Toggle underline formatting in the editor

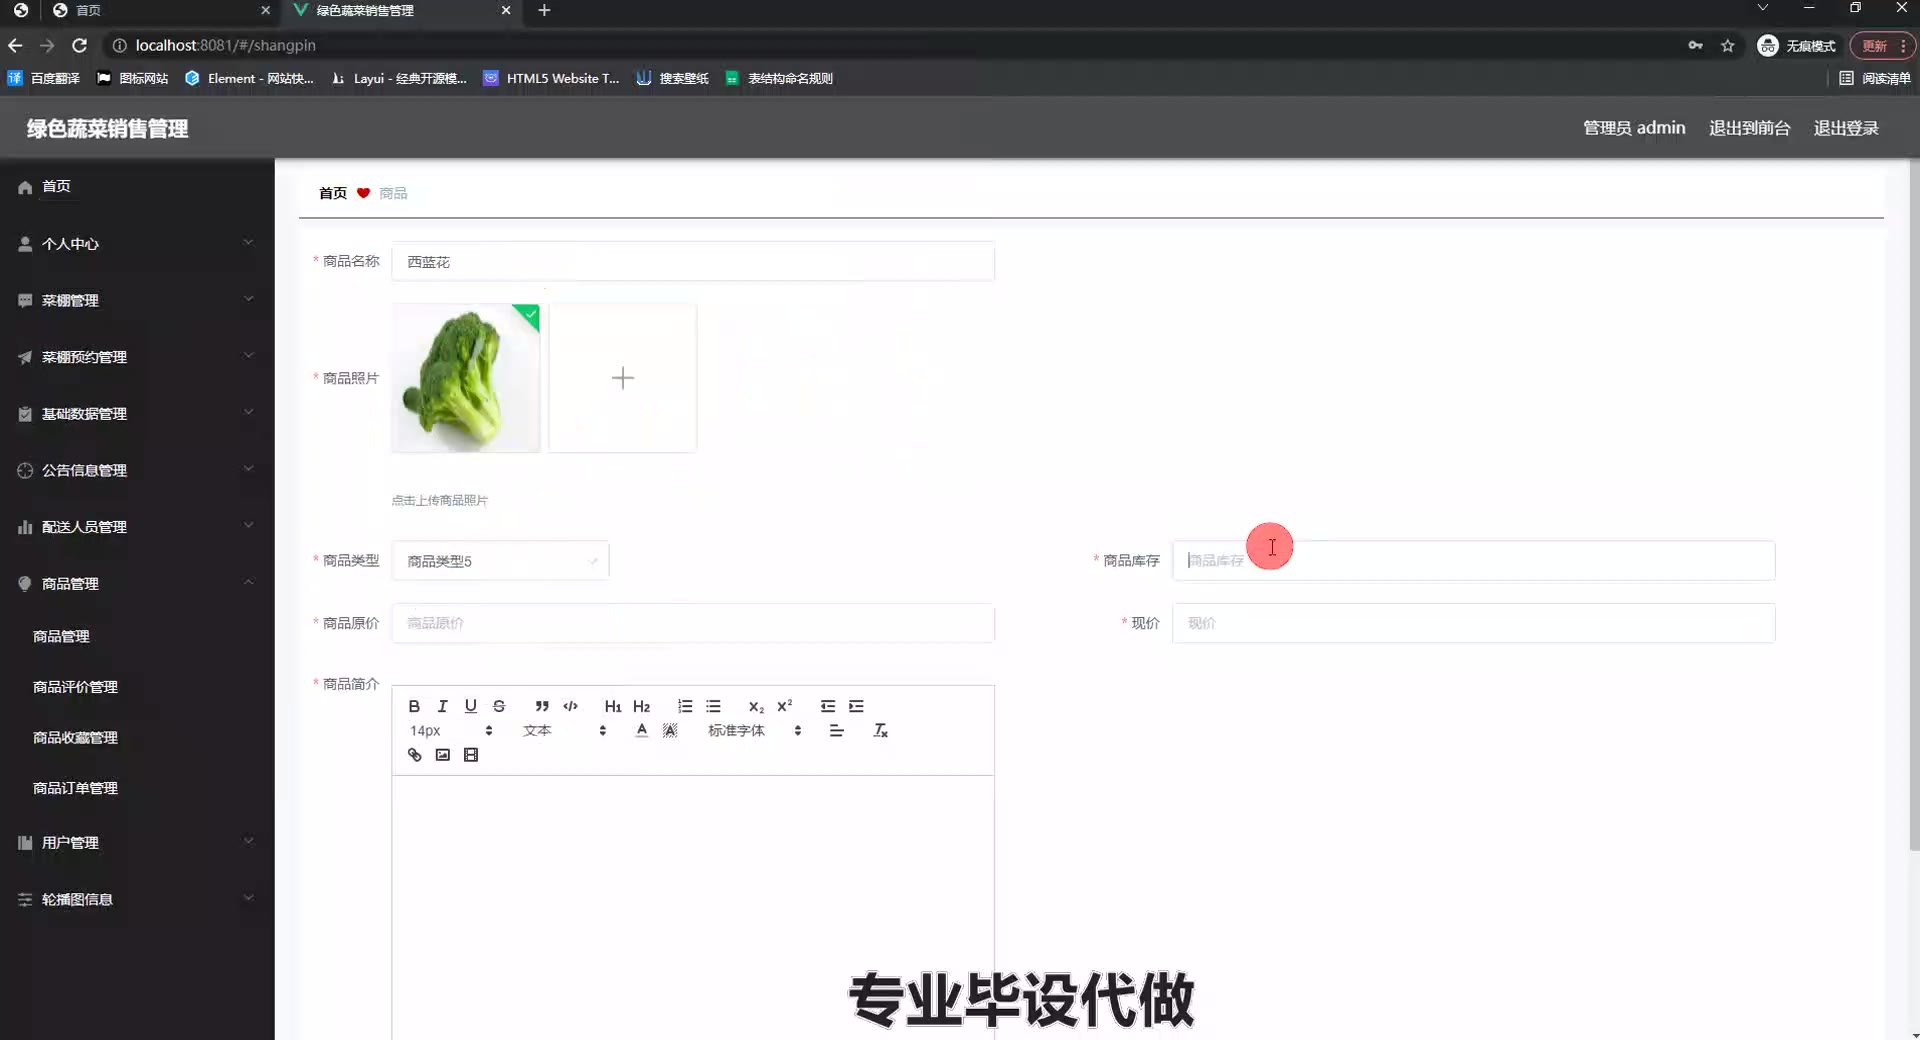471,706
